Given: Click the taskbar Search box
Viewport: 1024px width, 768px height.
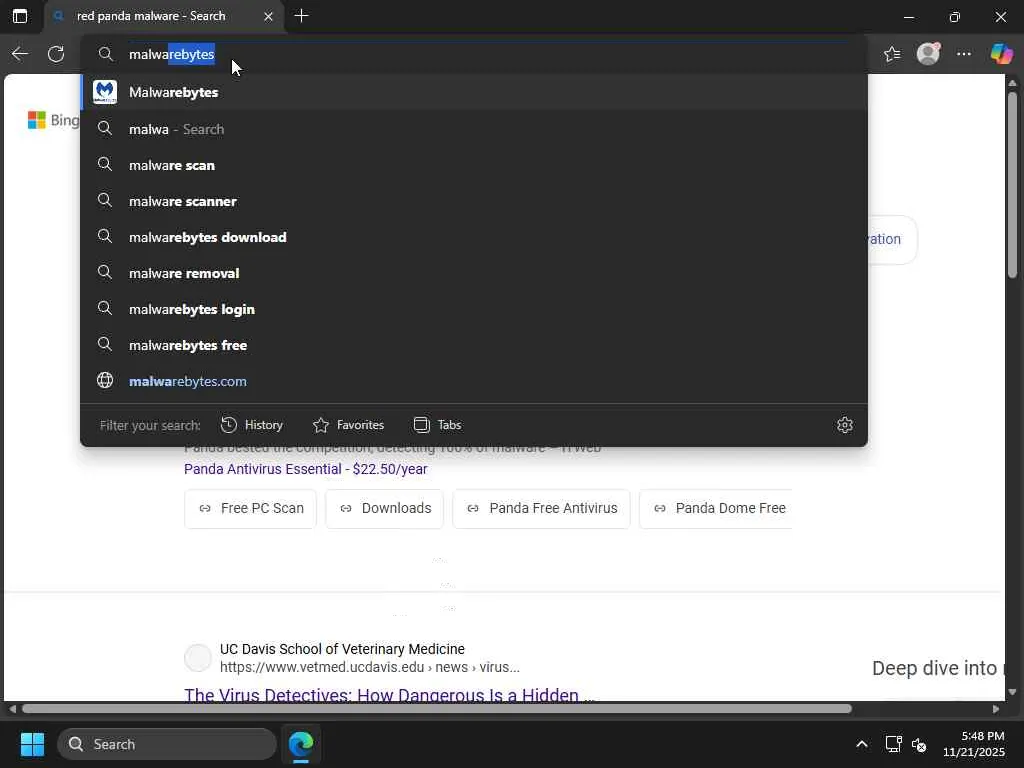Looking at the screenshot, I should point(167,744).
